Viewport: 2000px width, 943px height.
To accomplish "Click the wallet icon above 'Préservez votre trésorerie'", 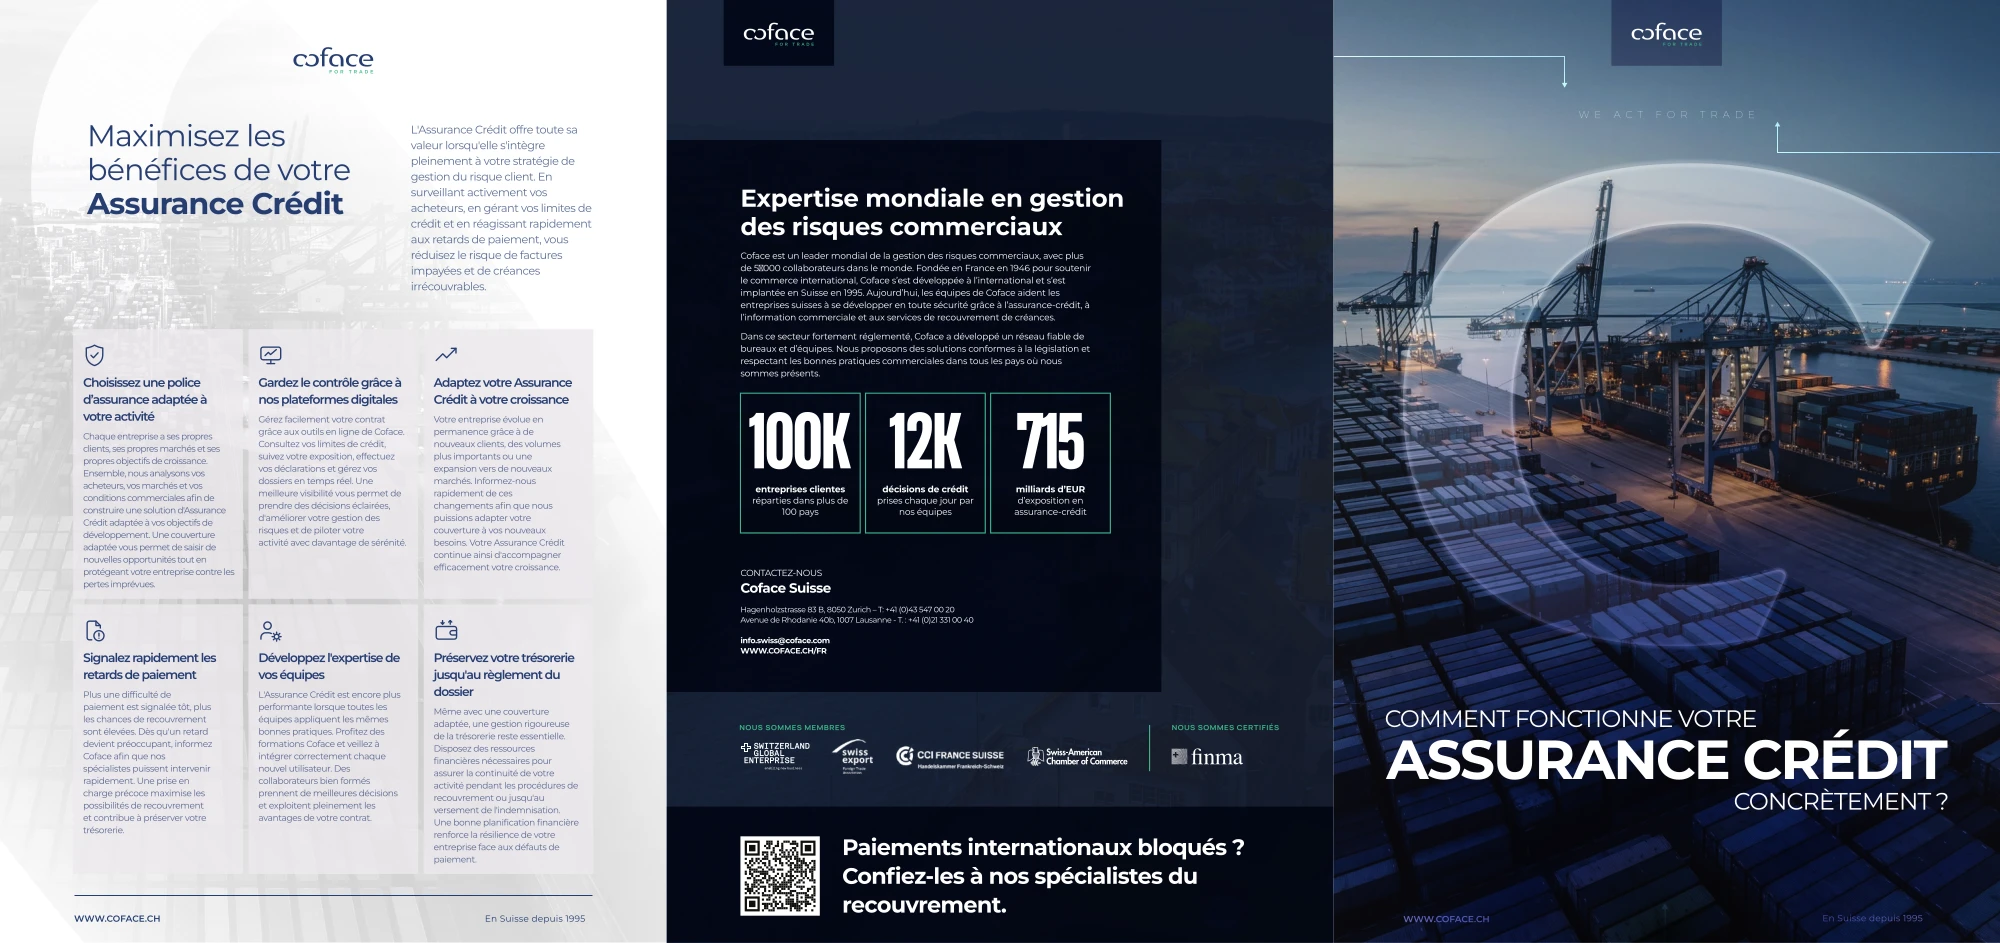I will point(446,630).
